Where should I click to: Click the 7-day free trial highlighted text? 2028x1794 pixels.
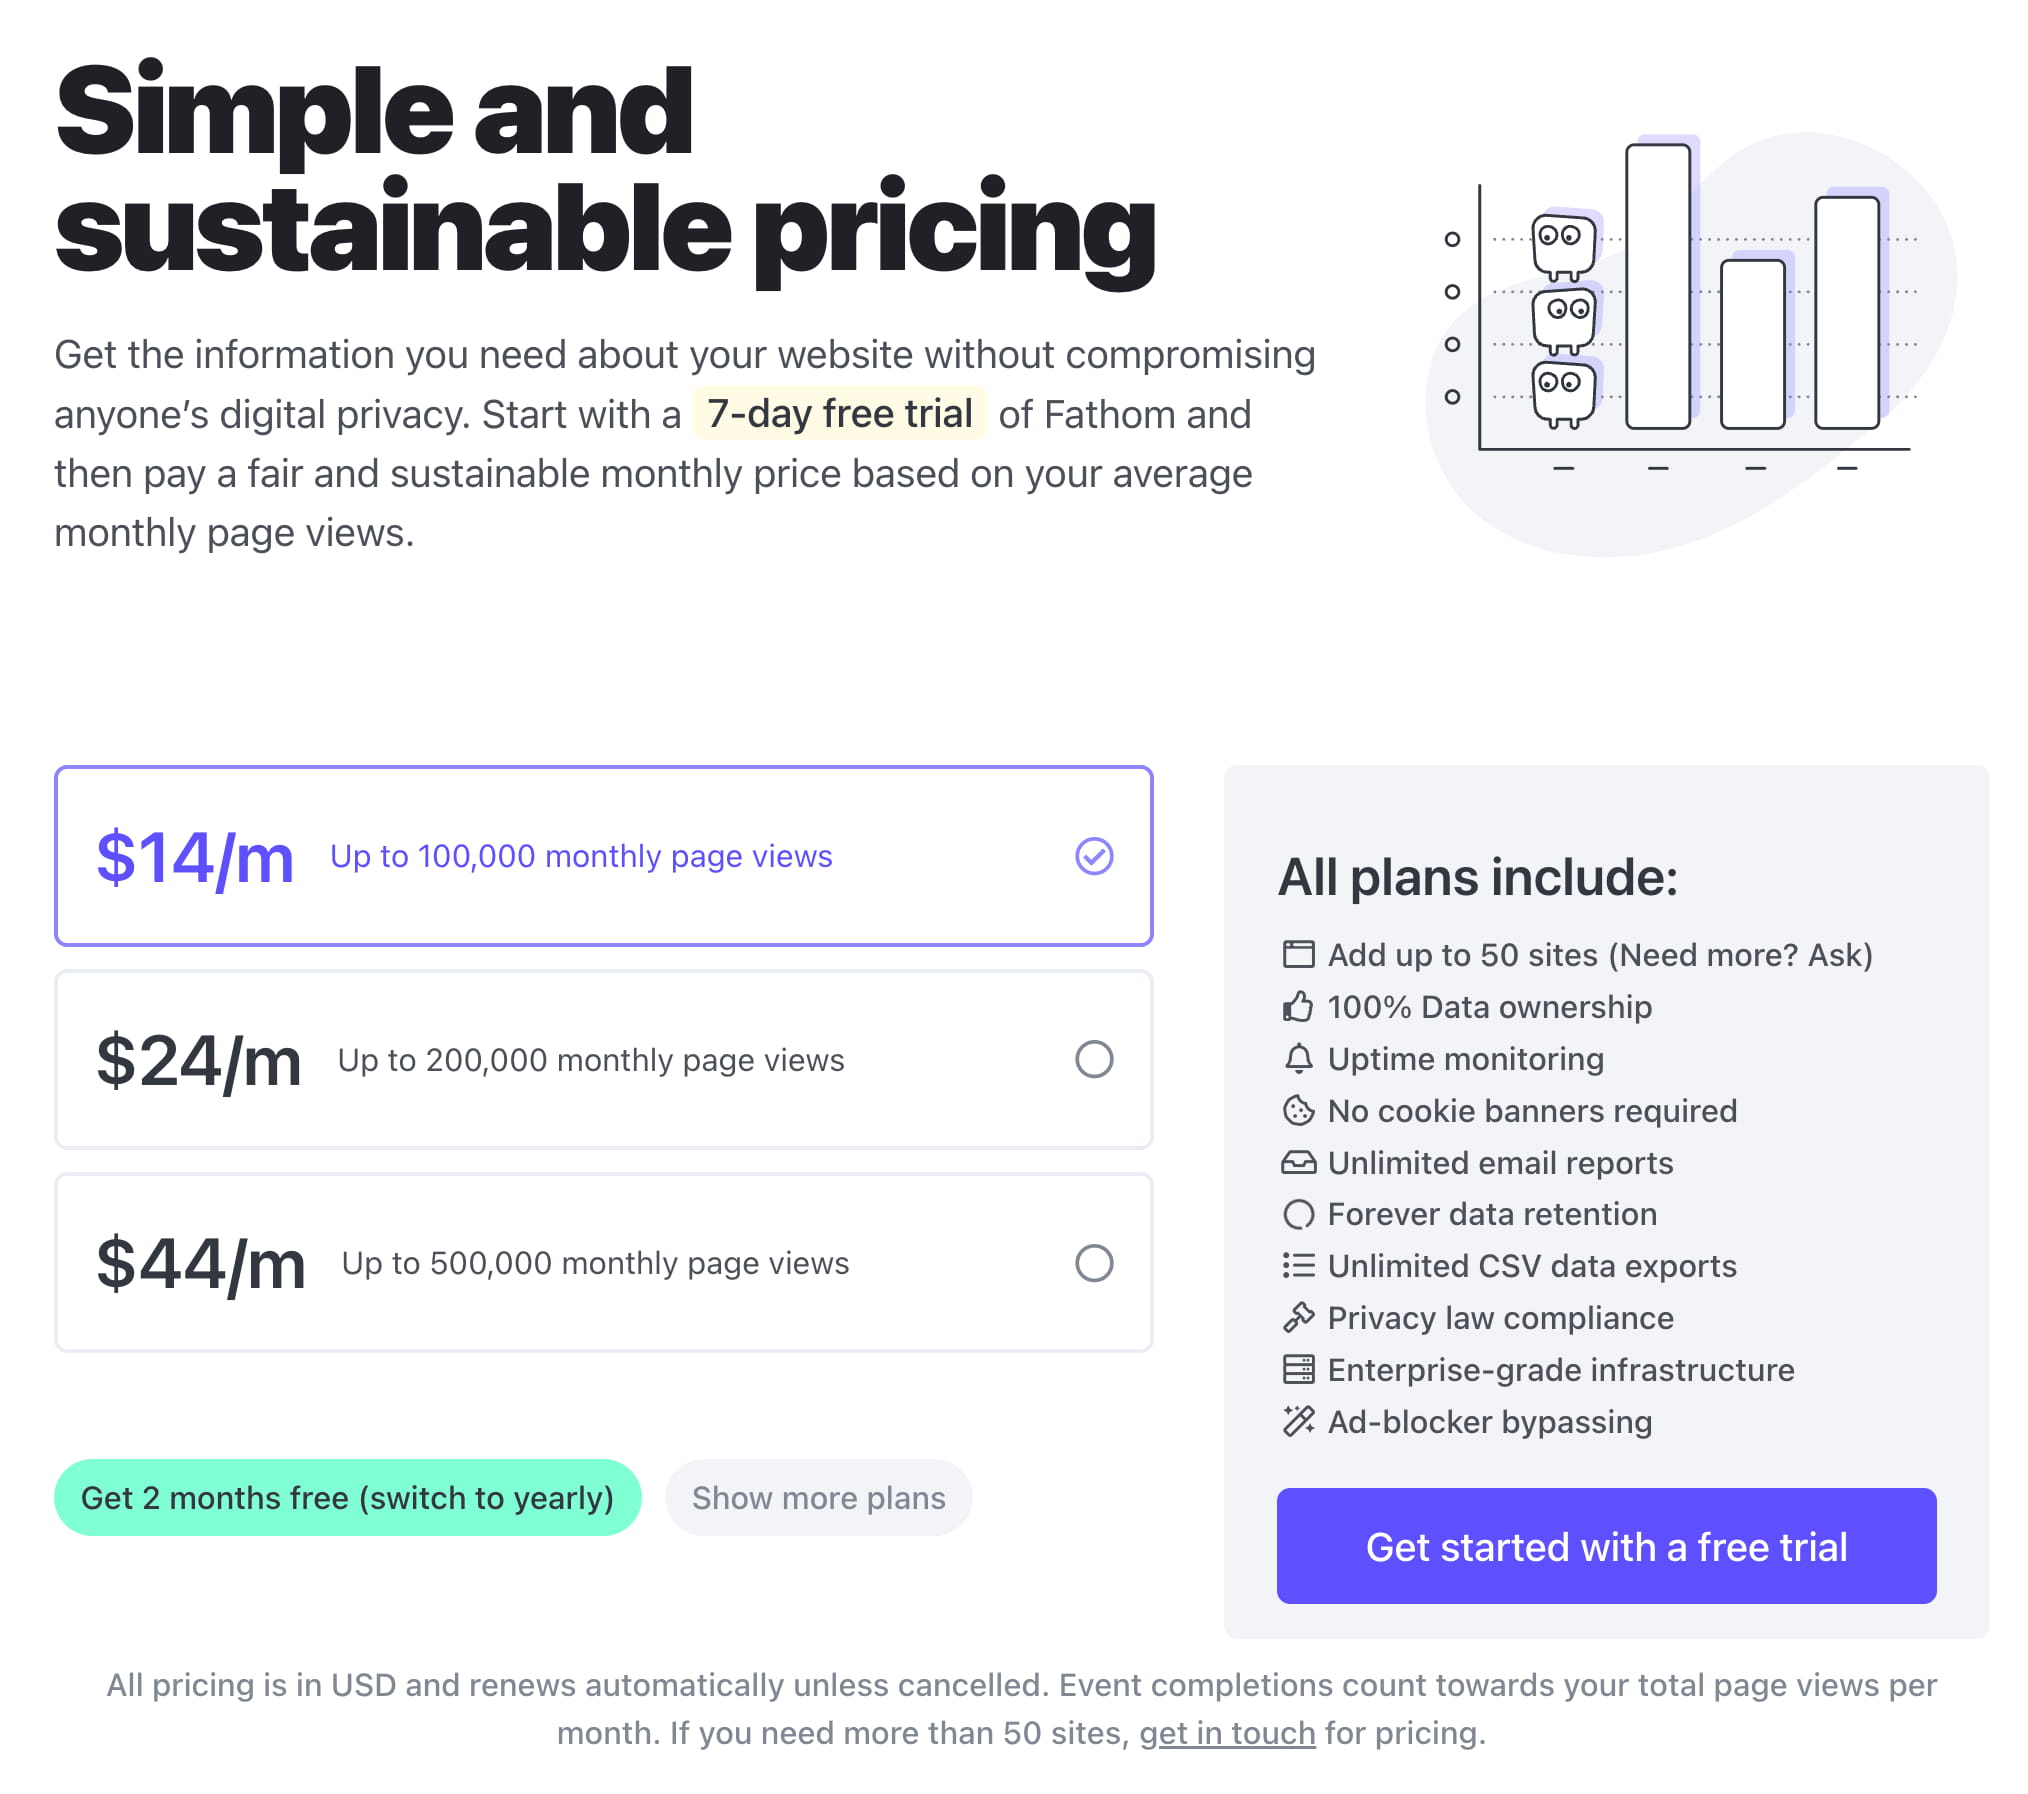(839, 413)
